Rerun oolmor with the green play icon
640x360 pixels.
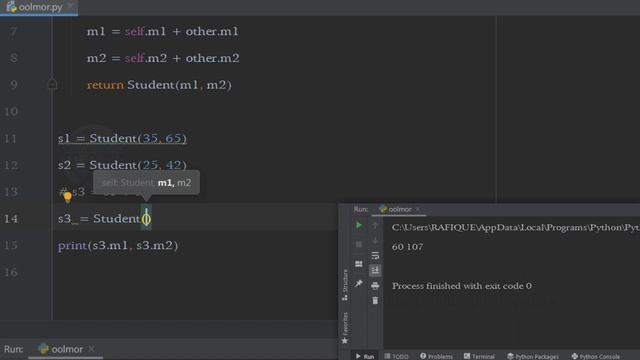pyautogui.click(x=359, y=225)
